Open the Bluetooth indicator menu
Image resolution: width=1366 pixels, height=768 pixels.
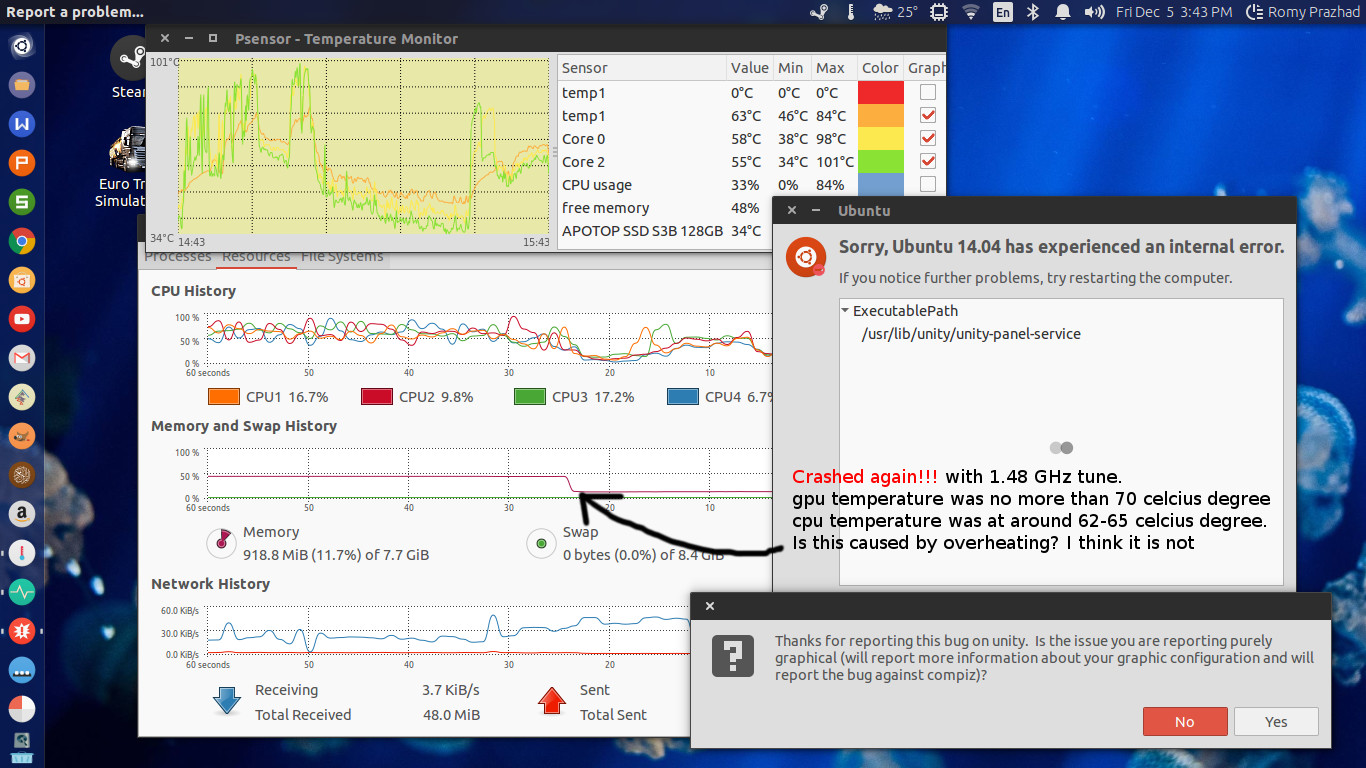coord(1035,12)
